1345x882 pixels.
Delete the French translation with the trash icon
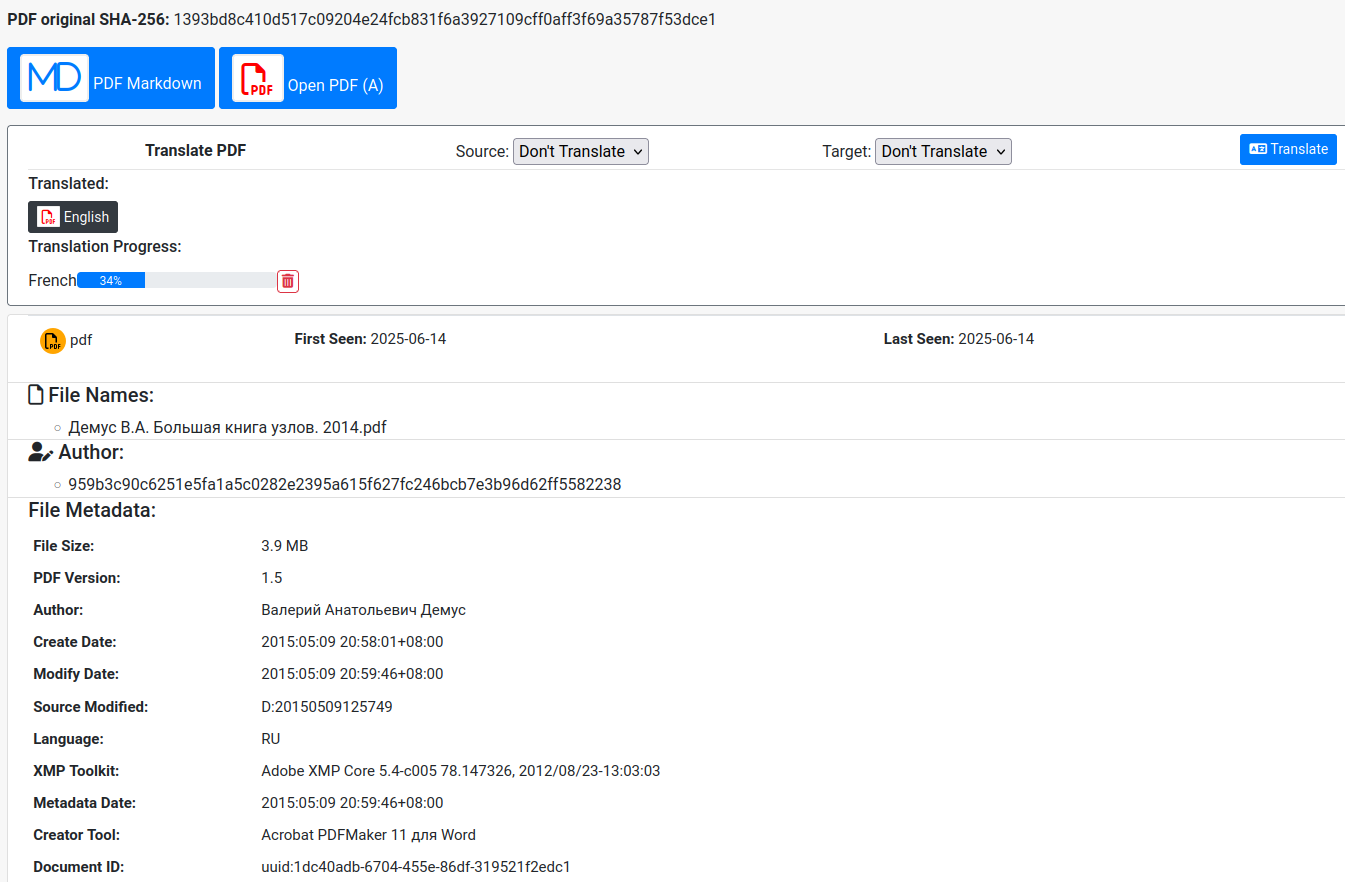[x=288, y=281]
